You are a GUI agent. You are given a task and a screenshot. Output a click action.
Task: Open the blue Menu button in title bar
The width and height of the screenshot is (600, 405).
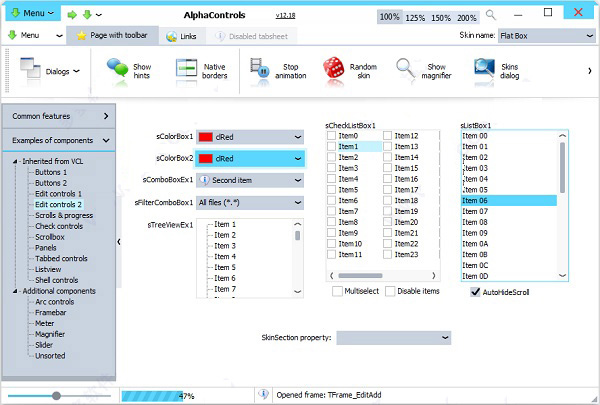33,13
